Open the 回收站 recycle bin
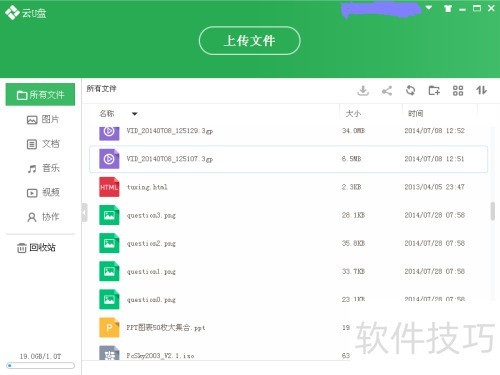The height and width of the screenshot is (375, 500). 36,248
